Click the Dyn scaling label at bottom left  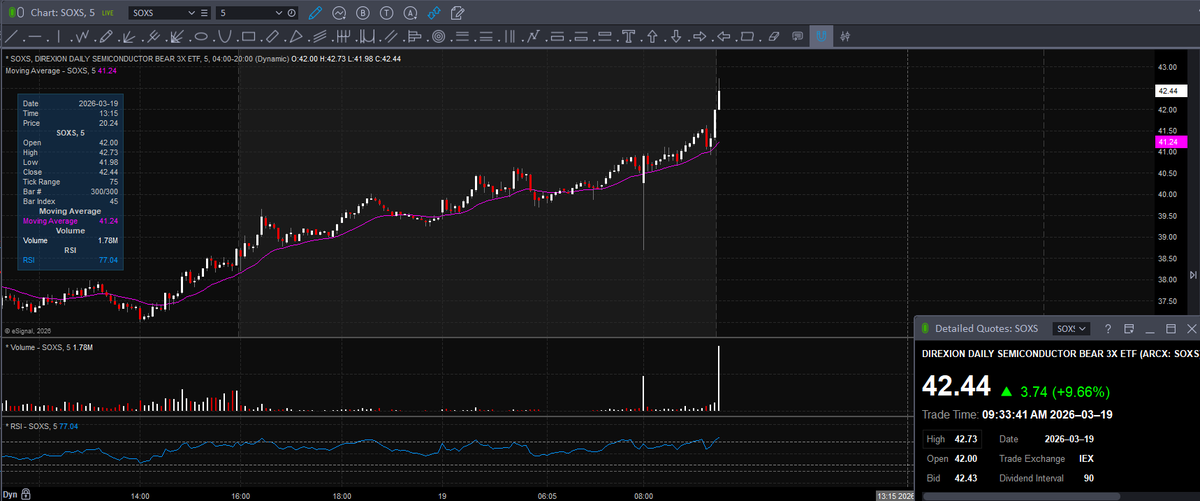tap(10, 494)
